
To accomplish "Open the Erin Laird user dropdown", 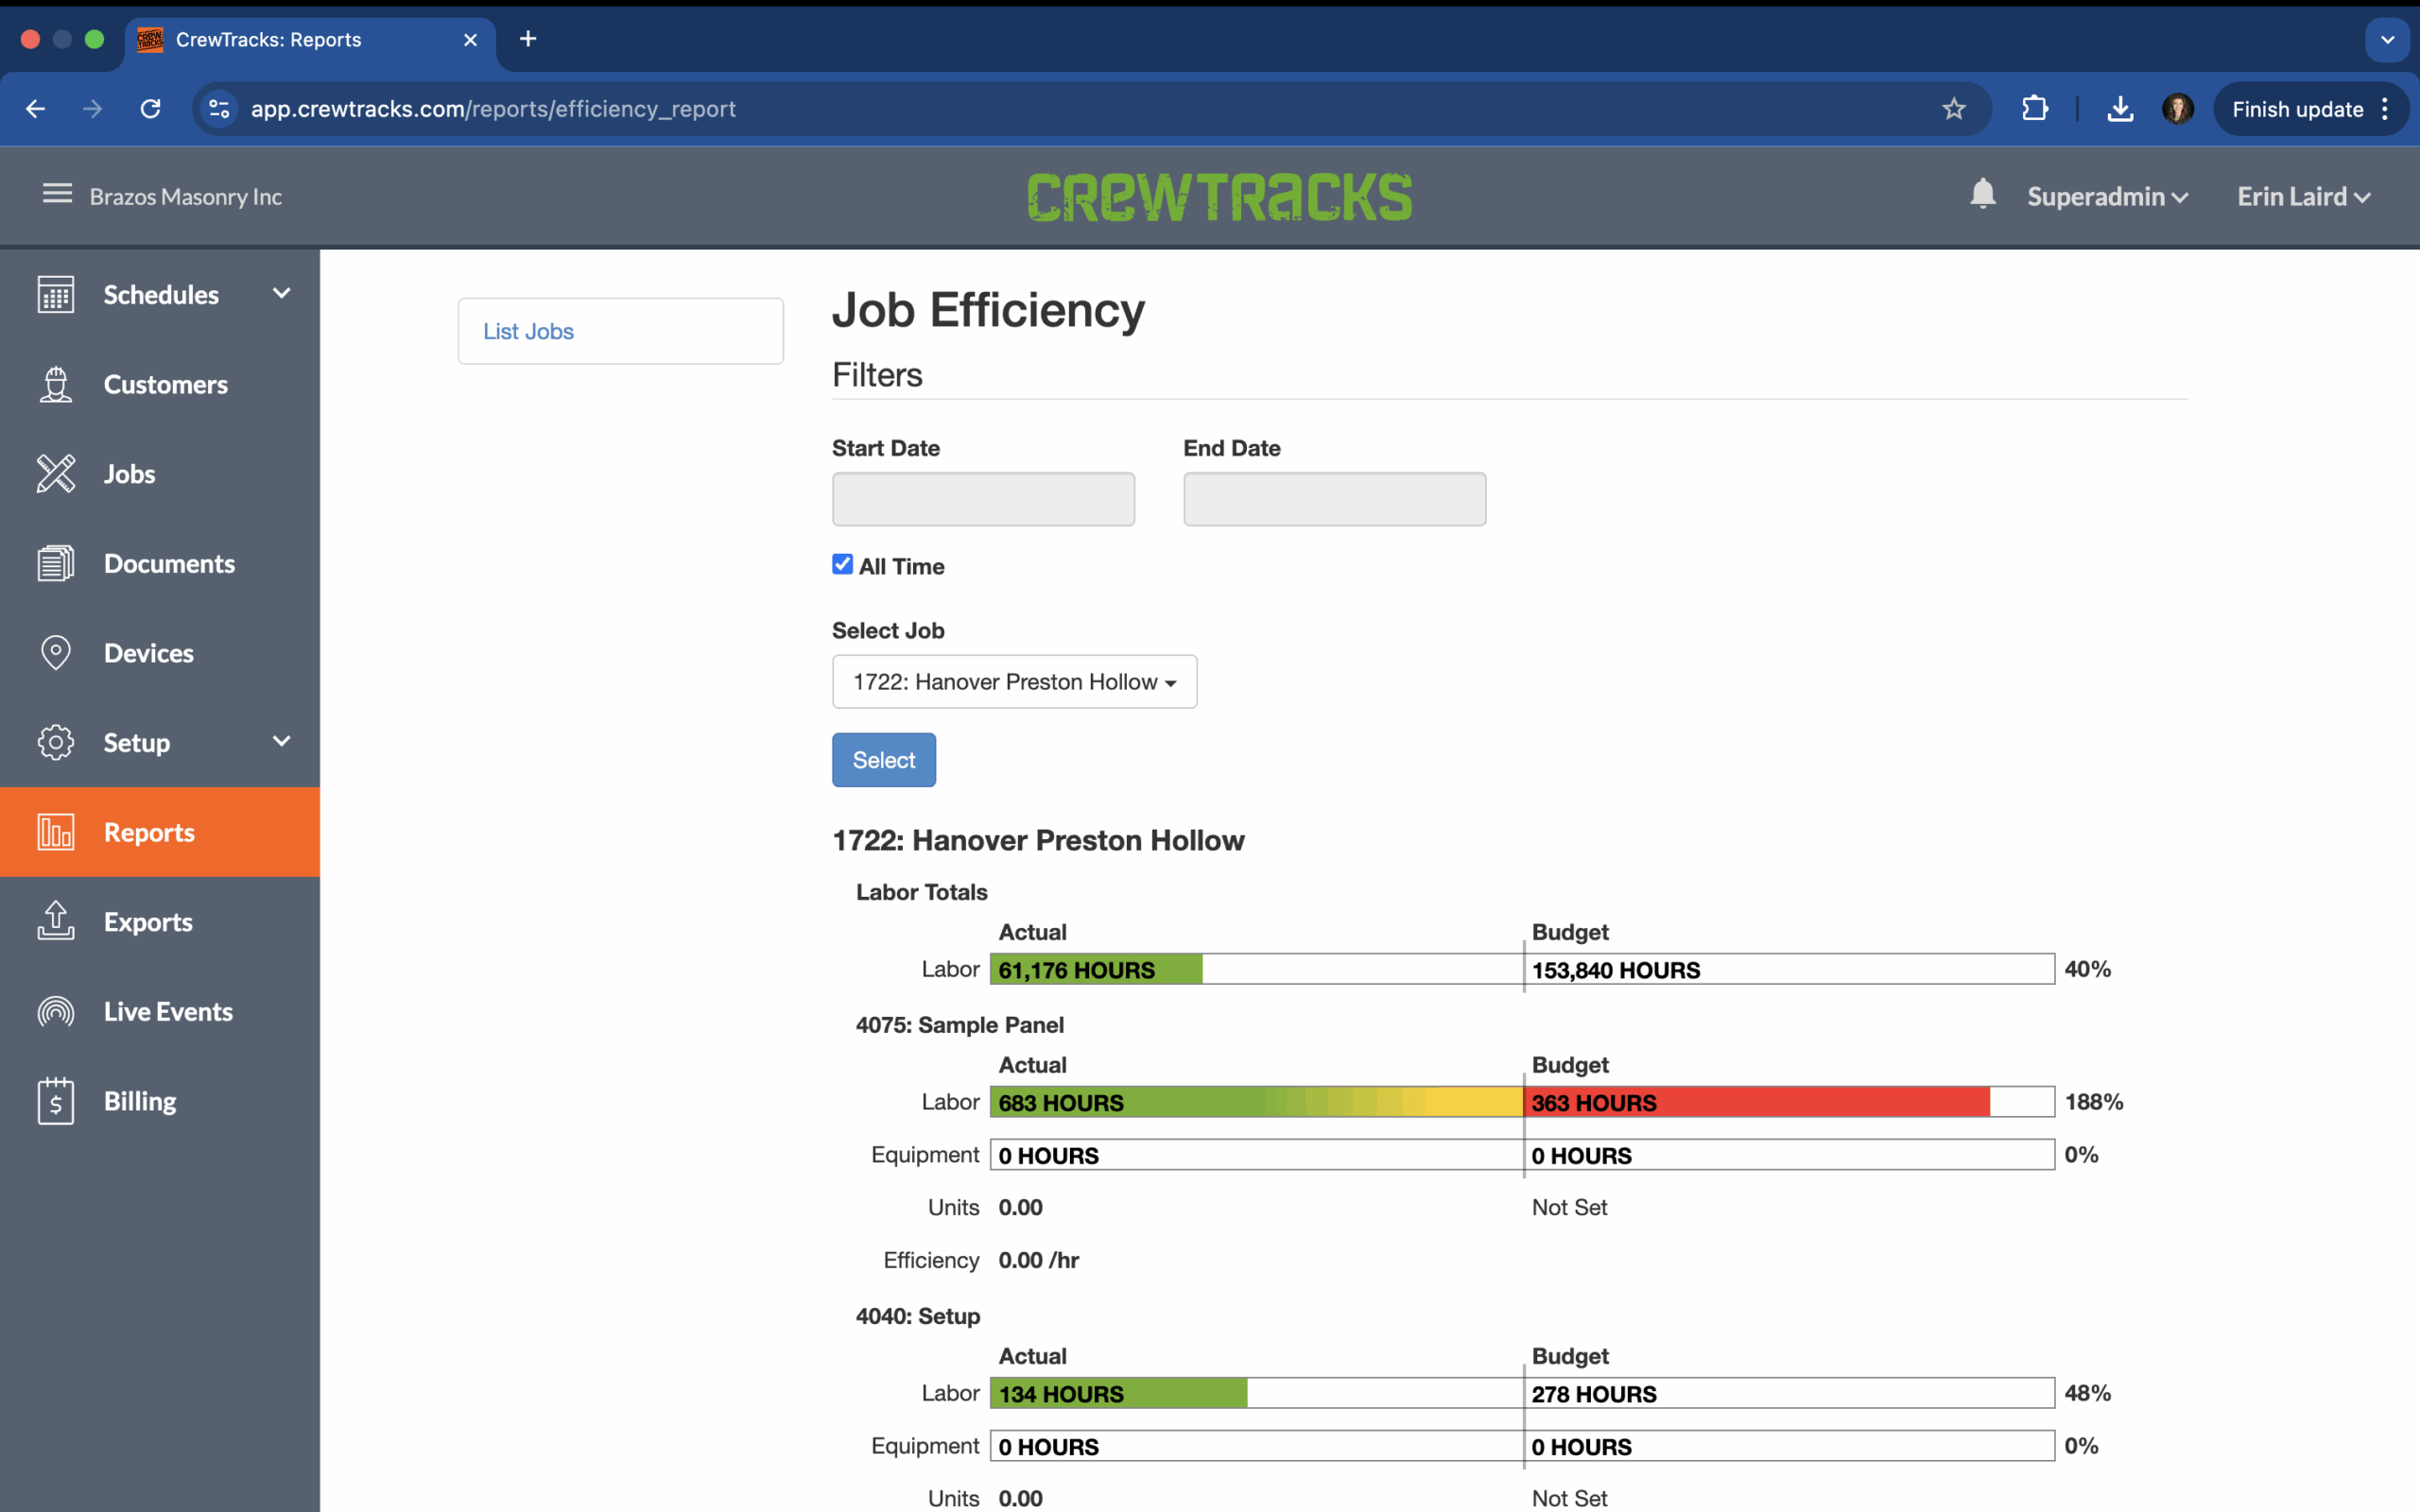I will [x=2303, y=197].
